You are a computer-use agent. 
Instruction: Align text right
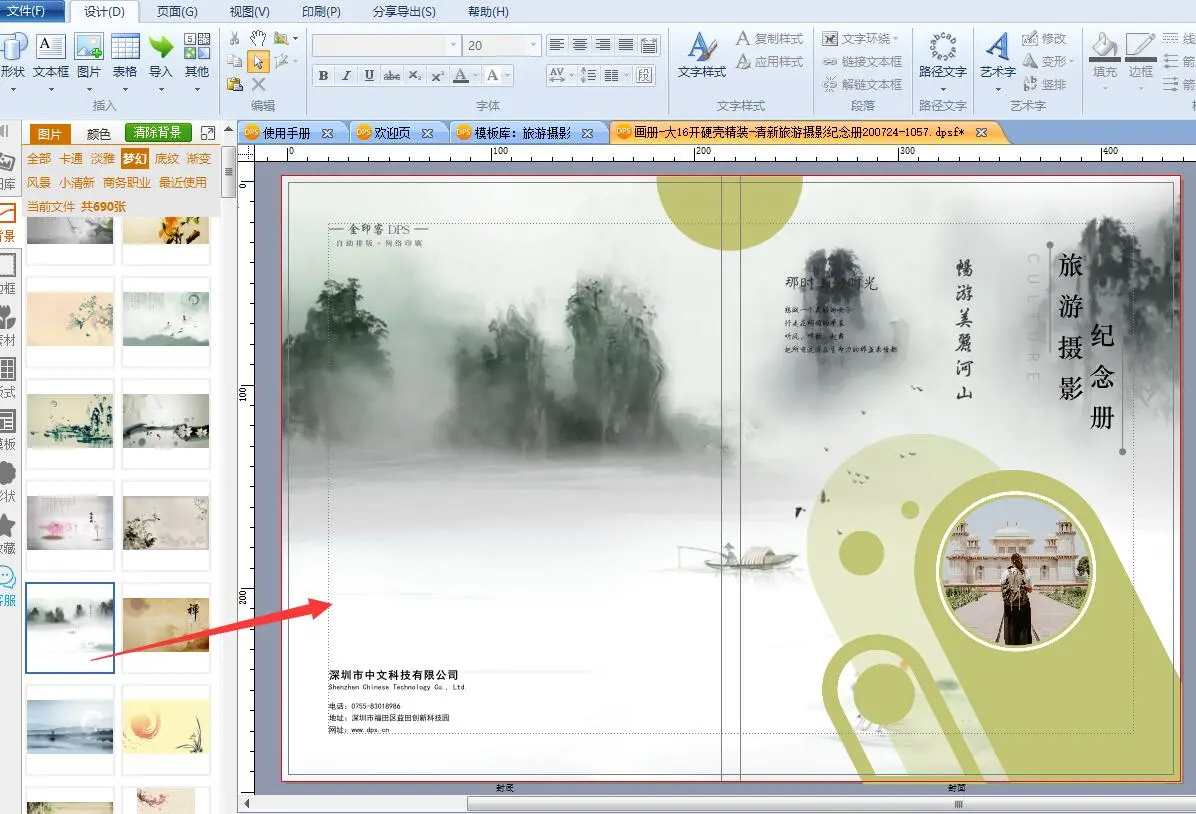tap(603, 45)
